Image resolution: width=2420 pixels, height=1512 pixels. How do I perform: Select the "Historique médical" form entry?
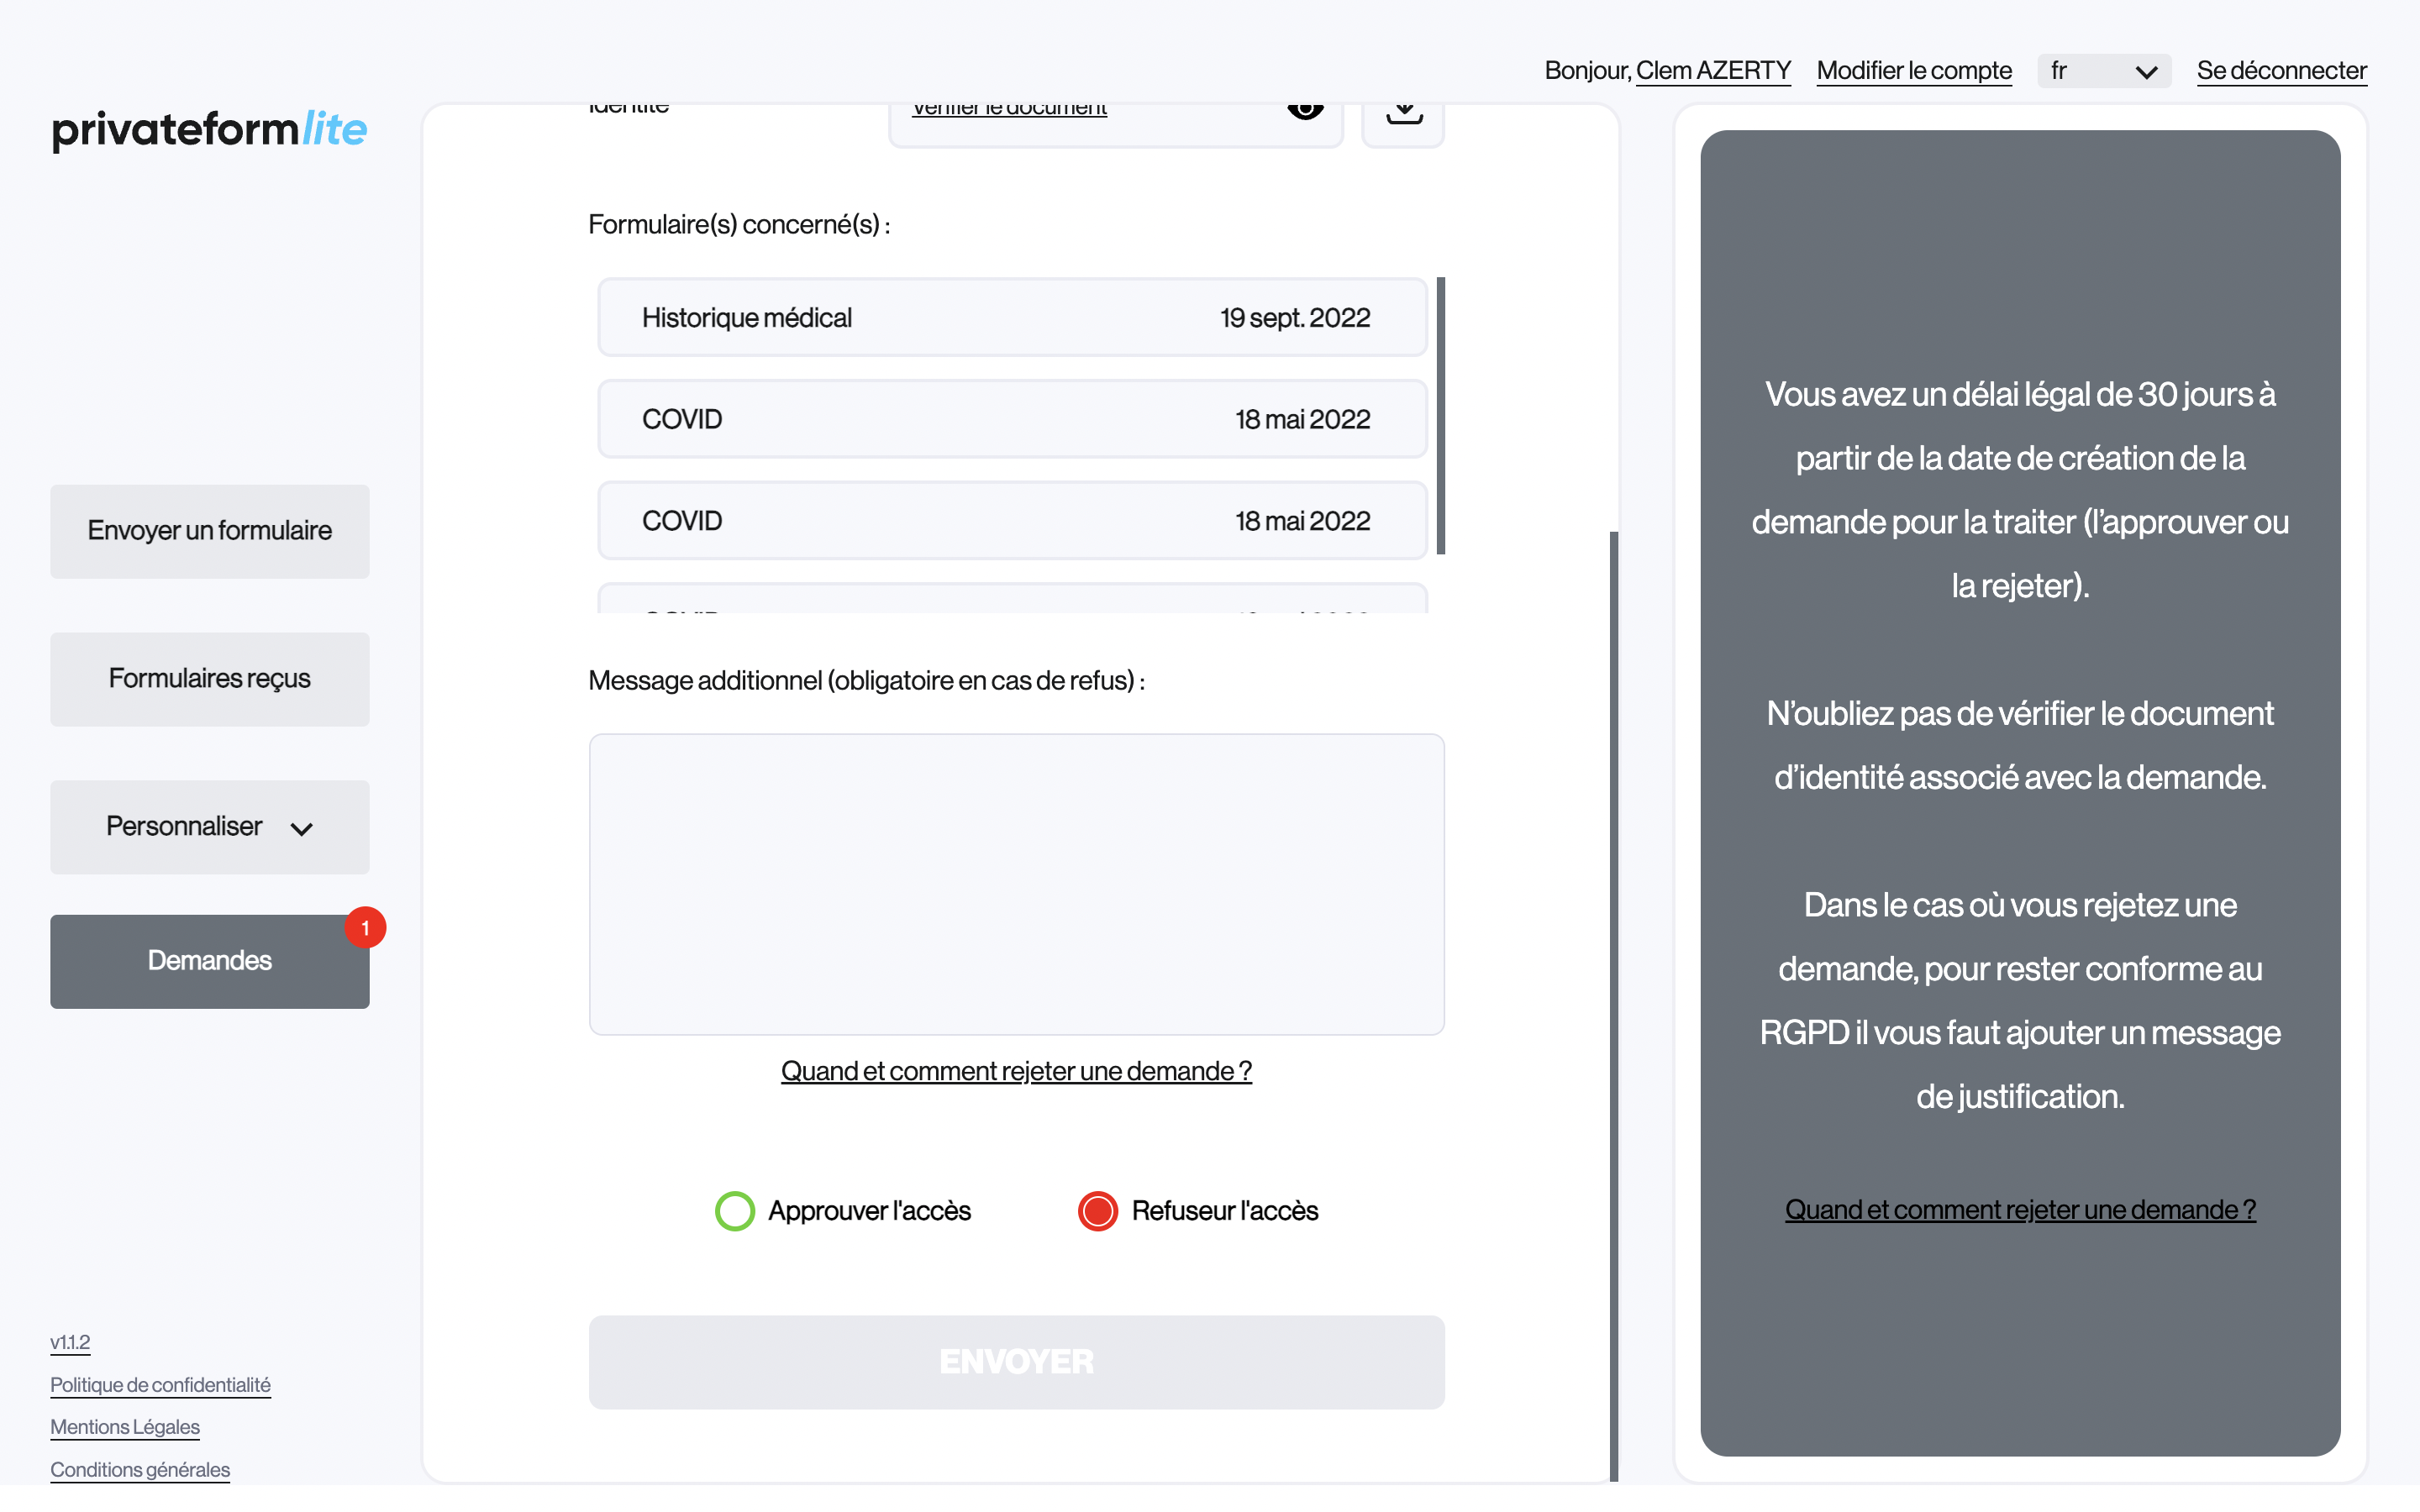1012,317
